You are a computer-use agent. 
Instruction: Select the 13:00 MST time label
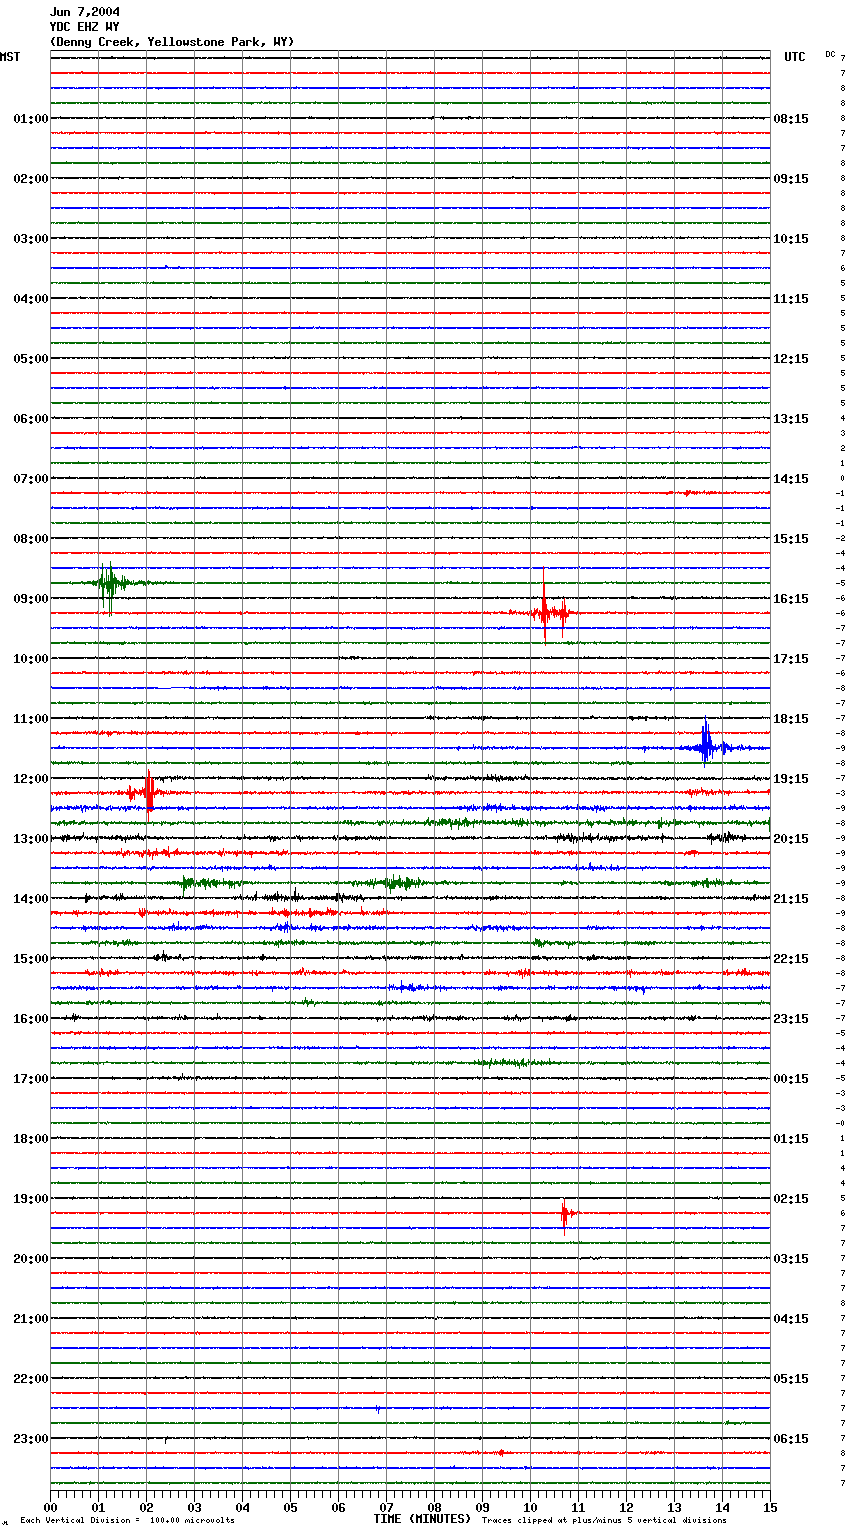pyautogui.click(x=31, y=839)
